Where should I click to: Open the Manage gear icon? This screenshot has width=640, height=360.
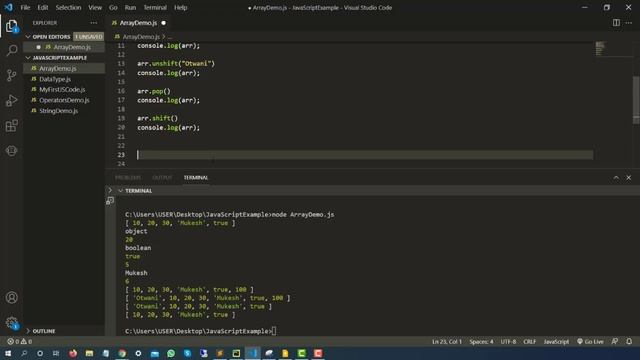pyautogui.click(x=11, y=323)
